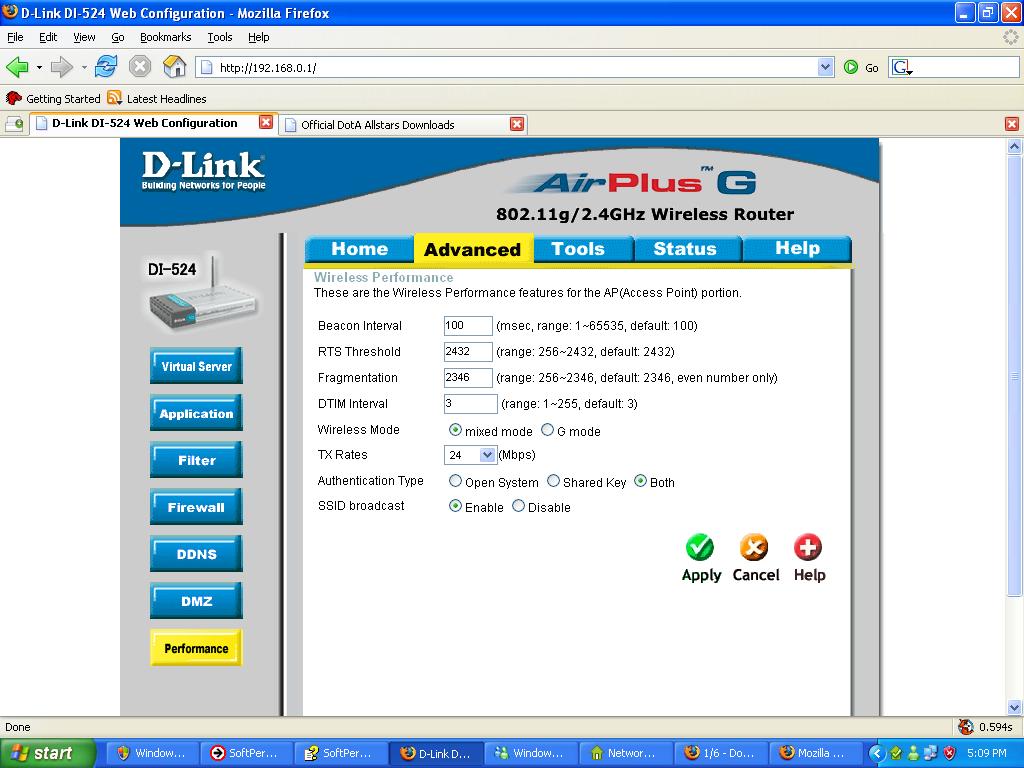1024x768 pixels.
Task: Select the Advanced router tab
Action: pos(473,249)
